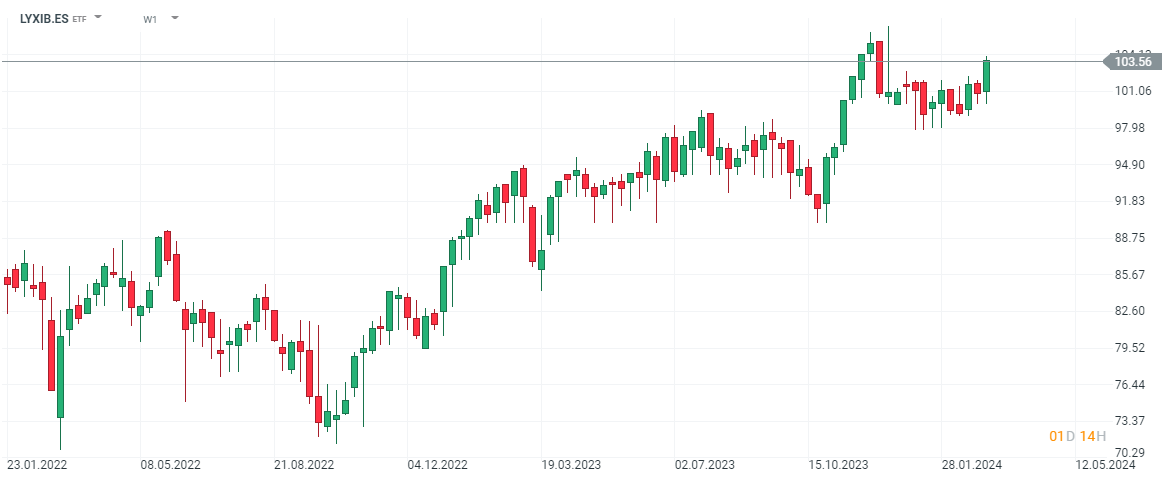
Task: Click the 21.08.2022 date label
Action: pos(304,465)
